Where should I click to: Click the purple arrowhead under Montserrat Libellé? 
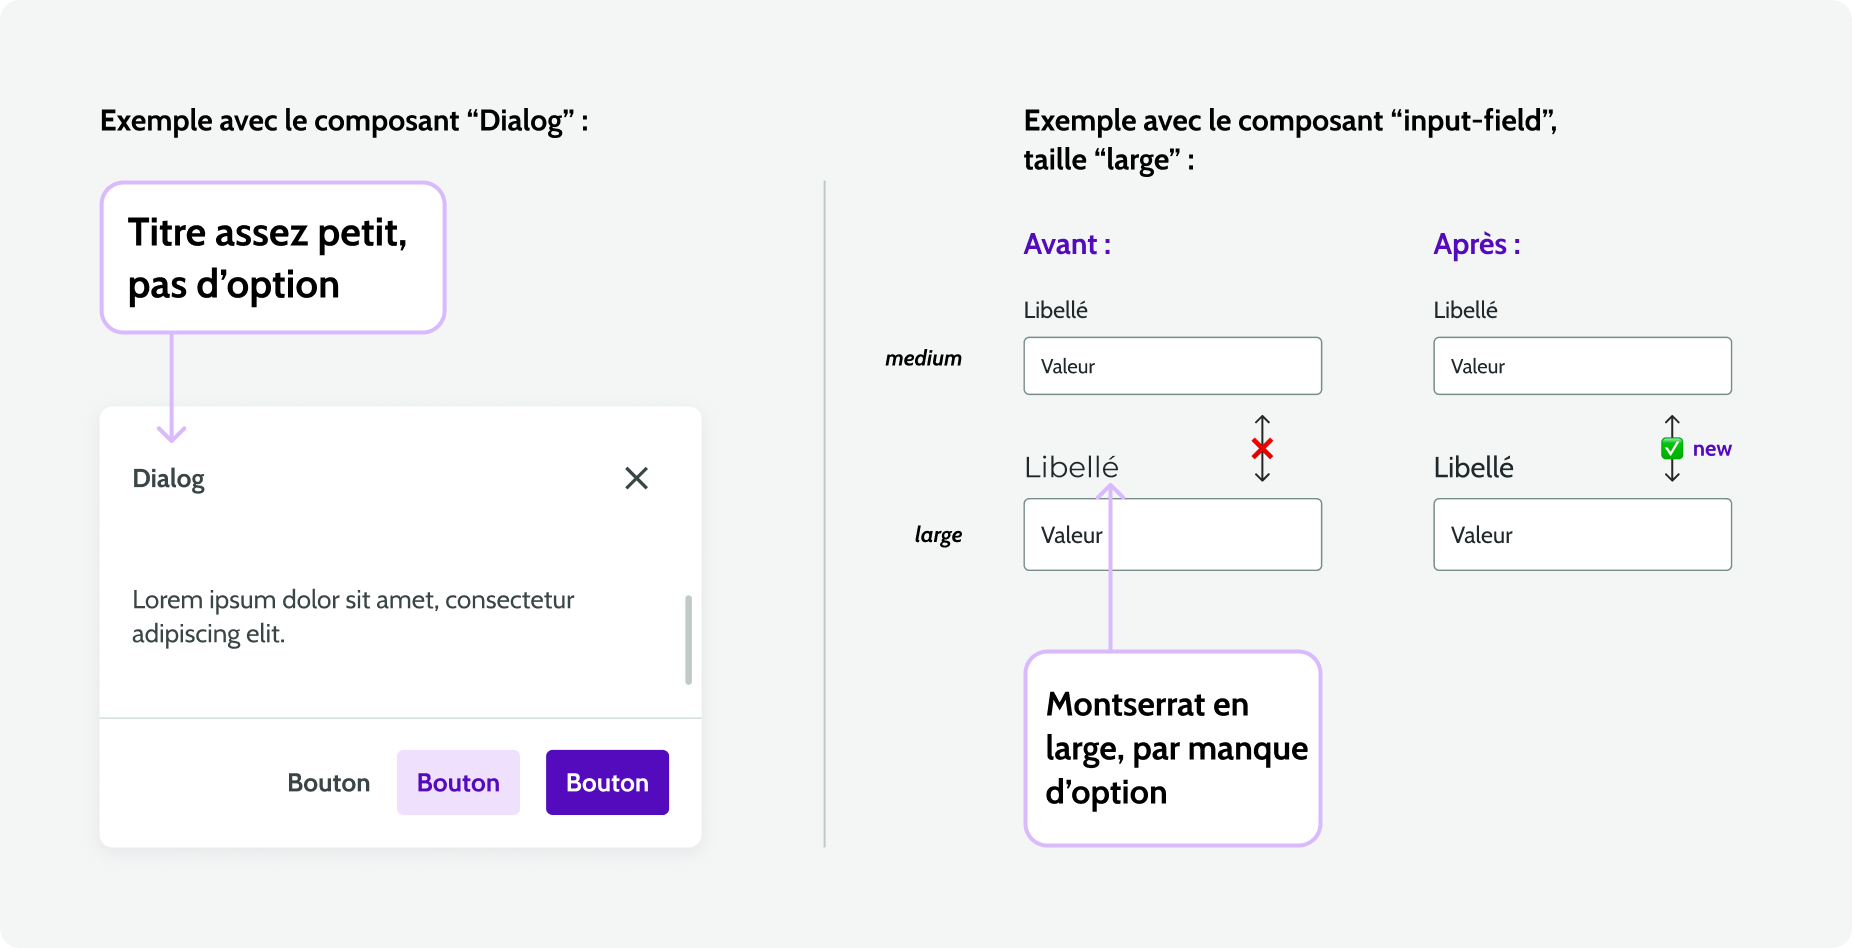(x=1110, y=491)
